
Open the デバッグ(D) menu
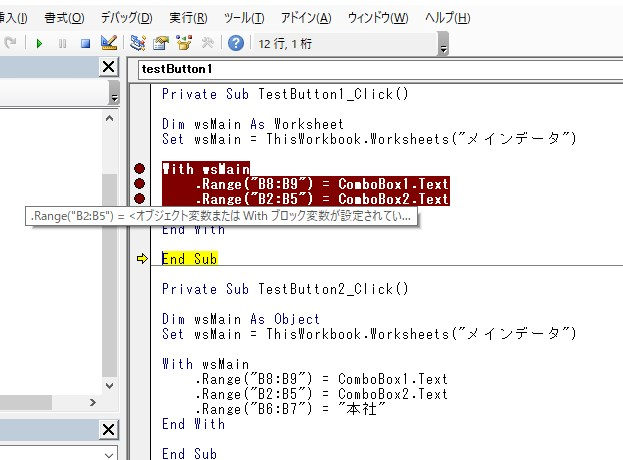pyautogui.click(x=126, y=18)
